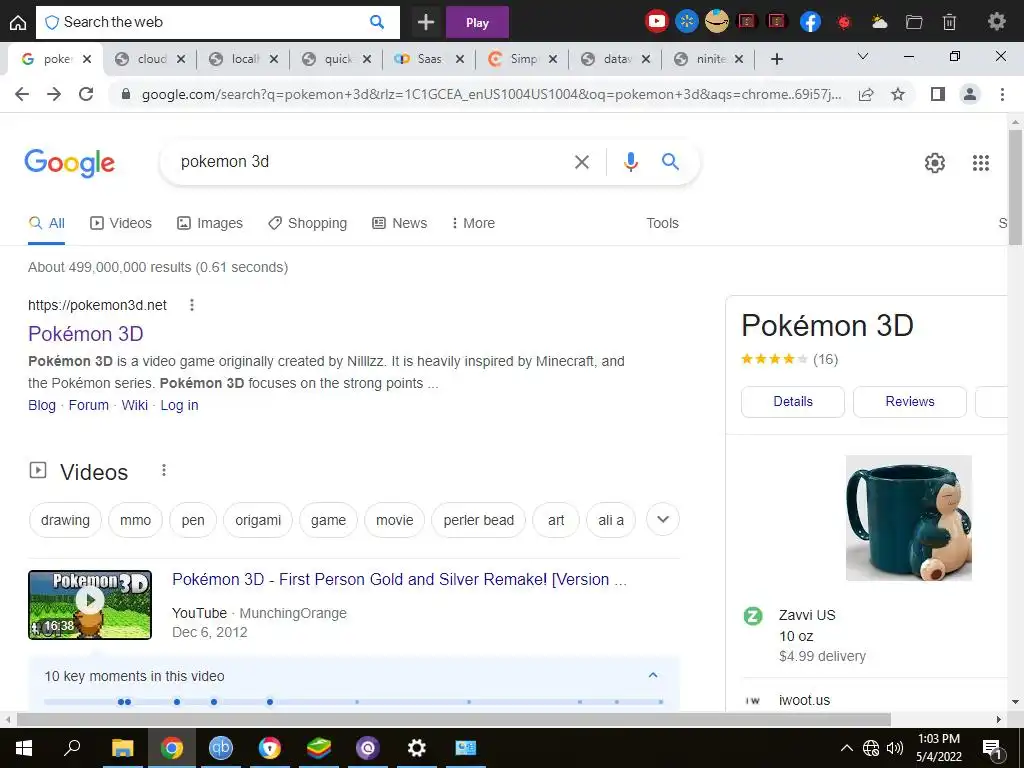Switch to the 'Saas' browser tab
Viewport: 1024px width, 768px height.
point(429,59)
